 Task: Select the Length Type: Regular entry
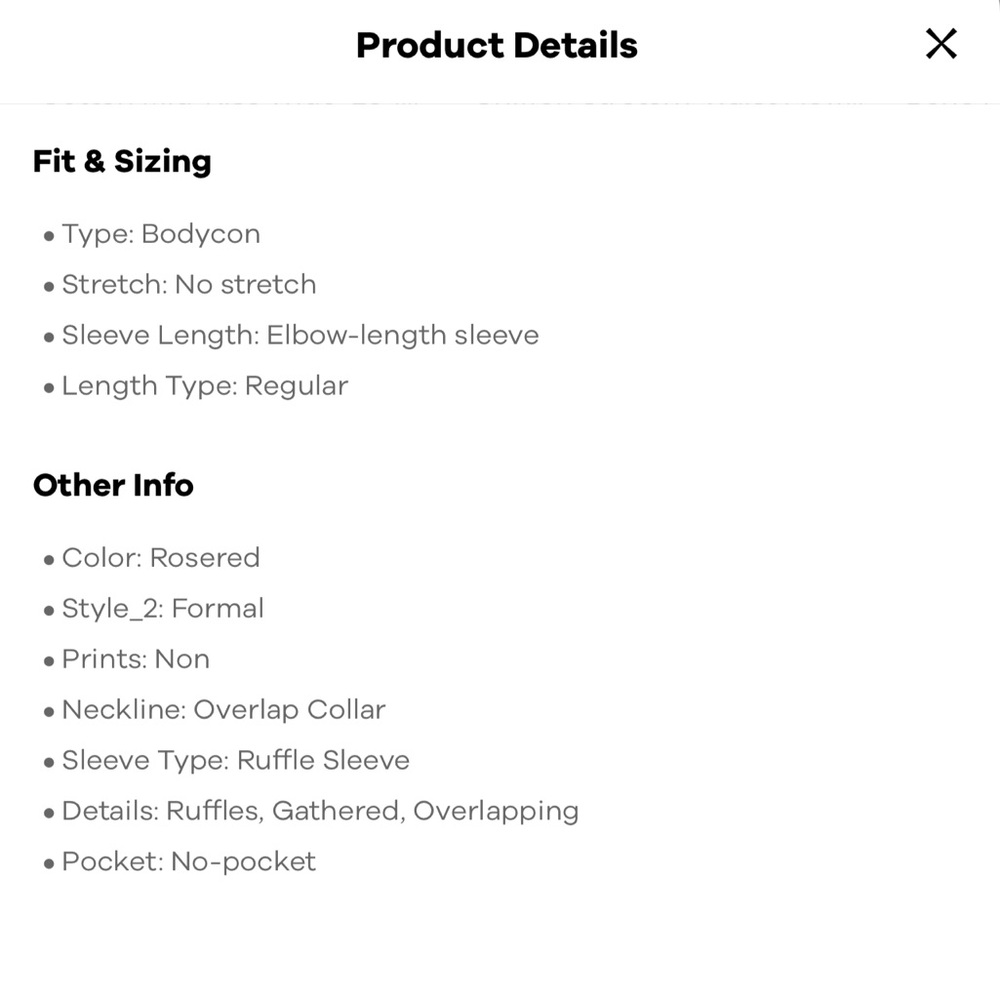click(205, 386)
